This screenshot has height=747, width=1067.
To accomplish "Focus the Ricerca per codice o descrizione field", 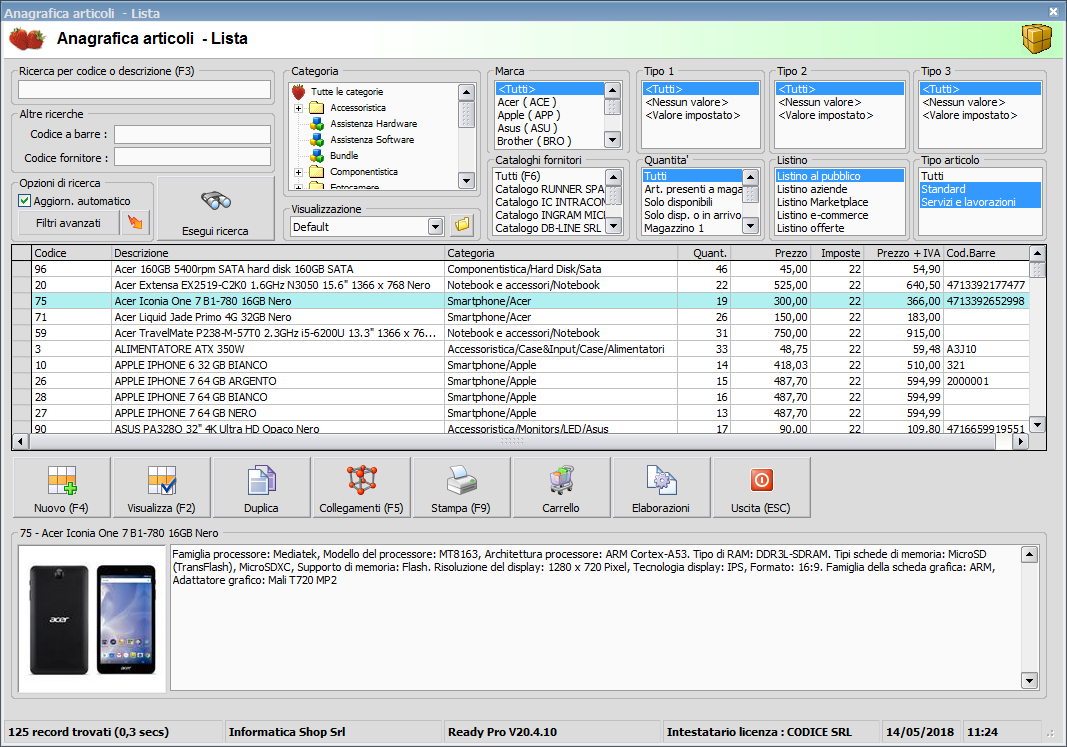I will point(144,90).
